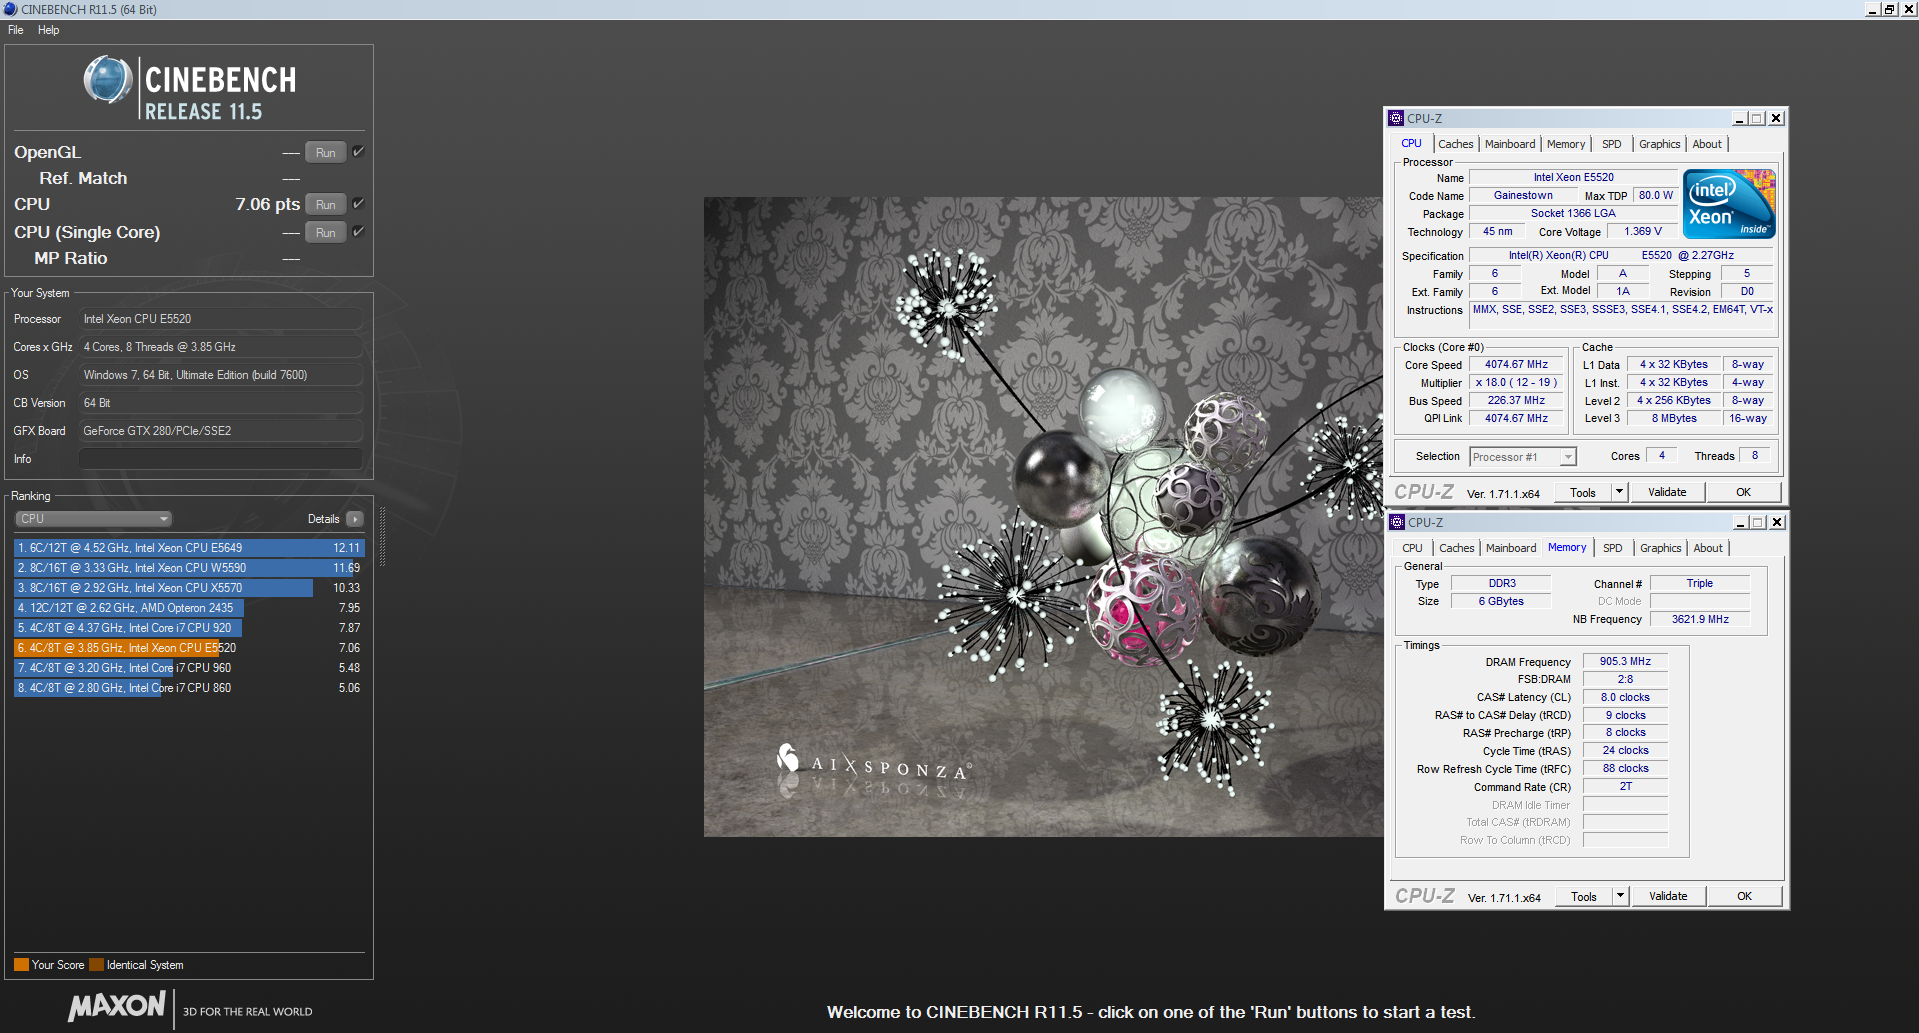
Task: Minimize the upper CPU-Z window
Action: pyautogui.click(x=1739, y=118)
